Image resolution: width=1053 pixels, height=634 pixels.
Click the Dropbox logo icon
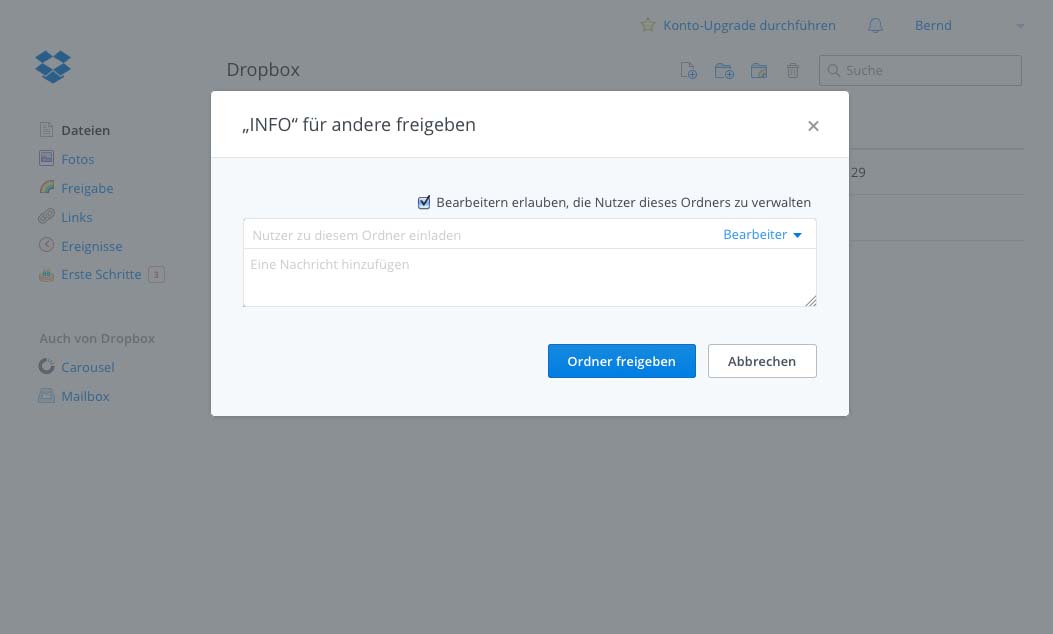pos(53,67)
